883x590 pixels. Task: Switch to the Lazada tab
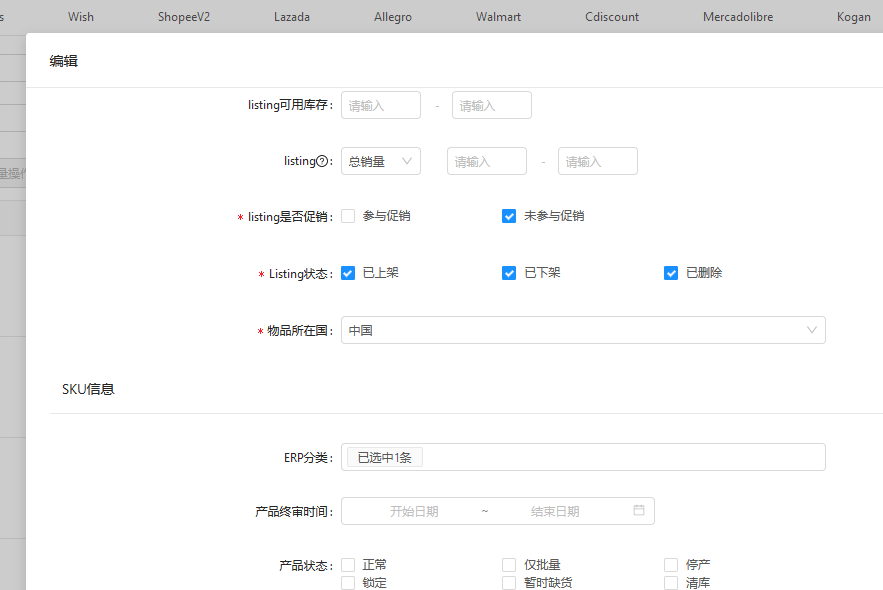click(x=292, y=17)
